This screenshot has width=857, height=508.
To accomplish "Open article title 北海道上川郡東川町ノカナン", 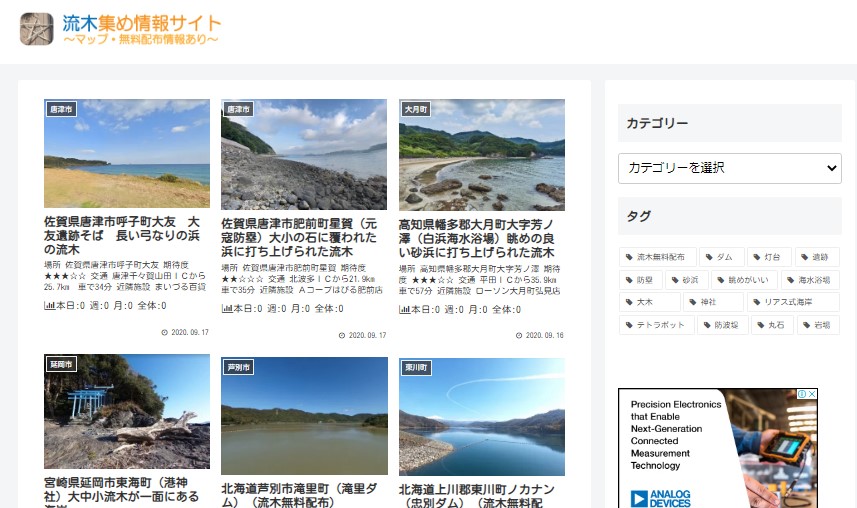I will click(477, 496).
